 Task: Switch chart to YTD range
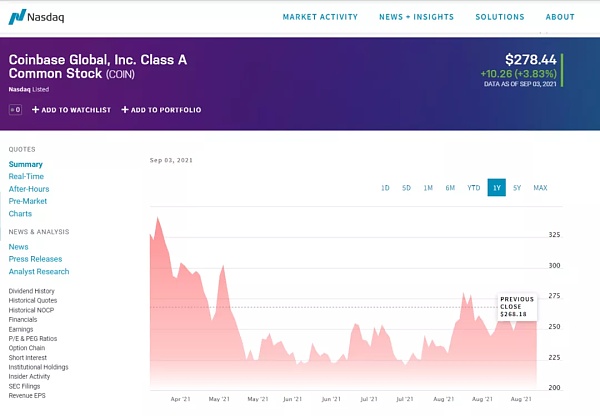pos(474,188)
